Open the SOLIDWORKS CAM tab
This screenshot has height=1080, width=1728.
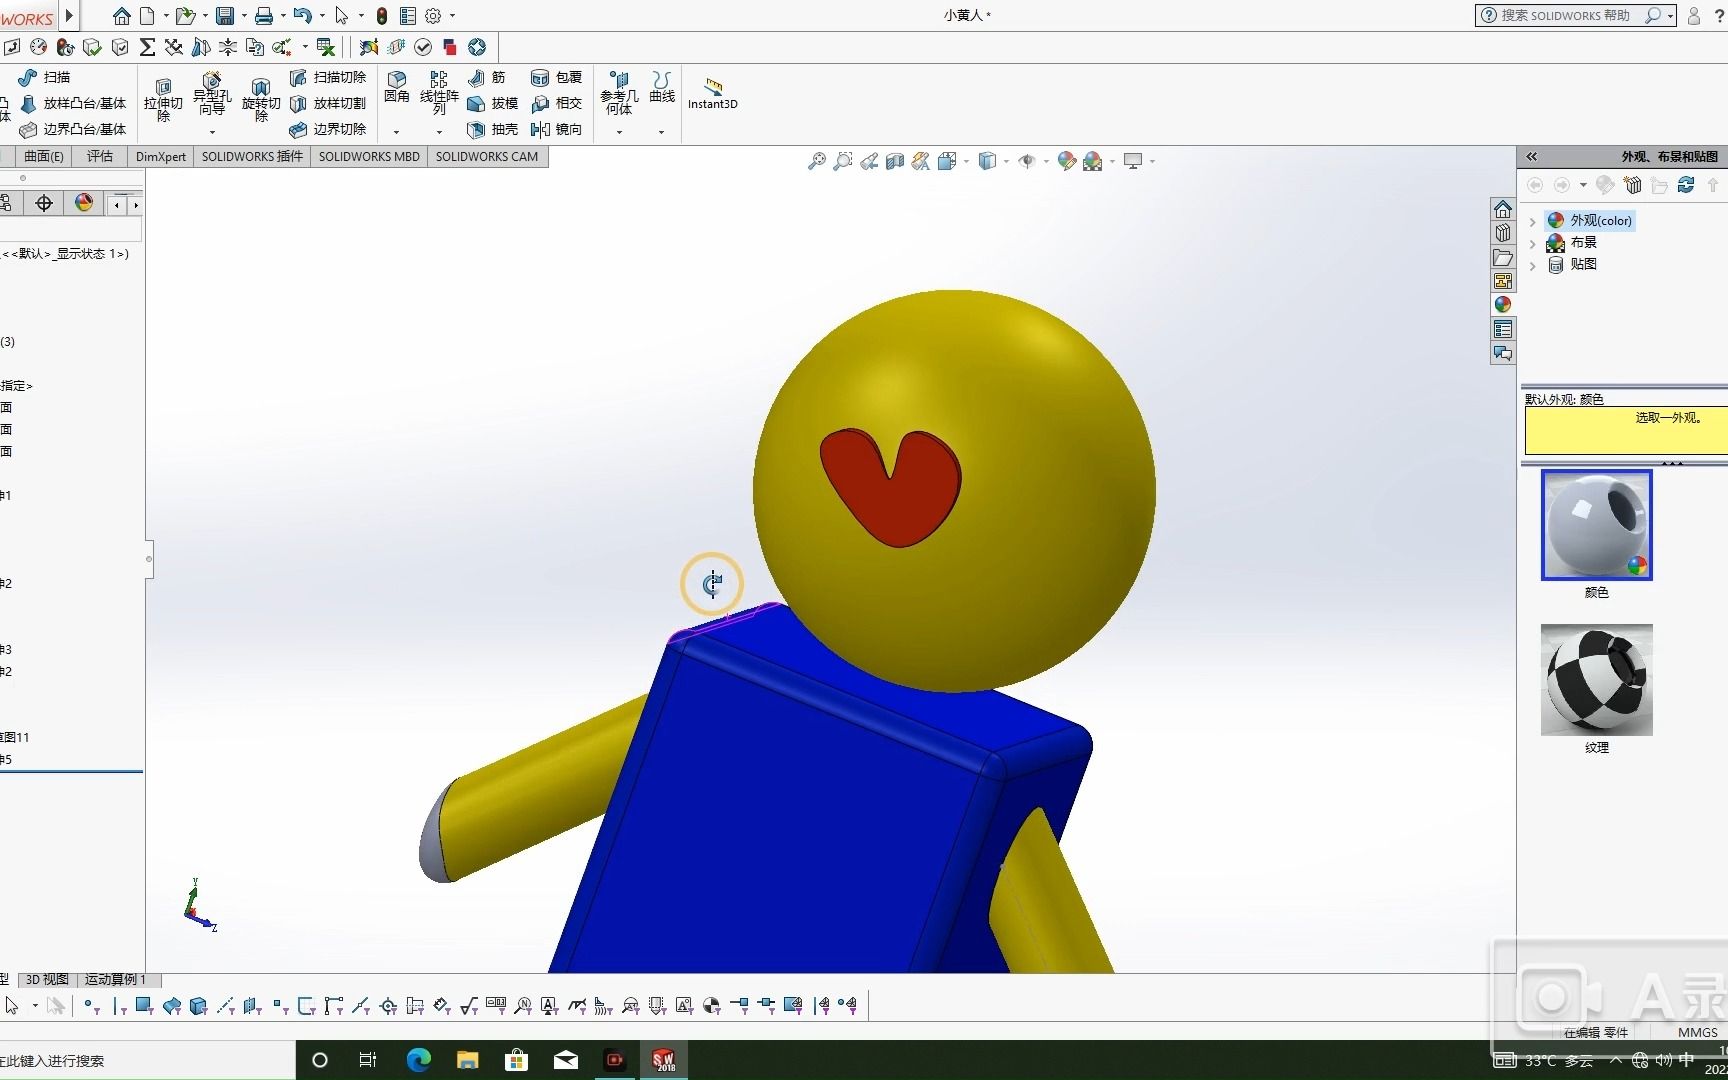pyautogui.click(x=487, y=156)
